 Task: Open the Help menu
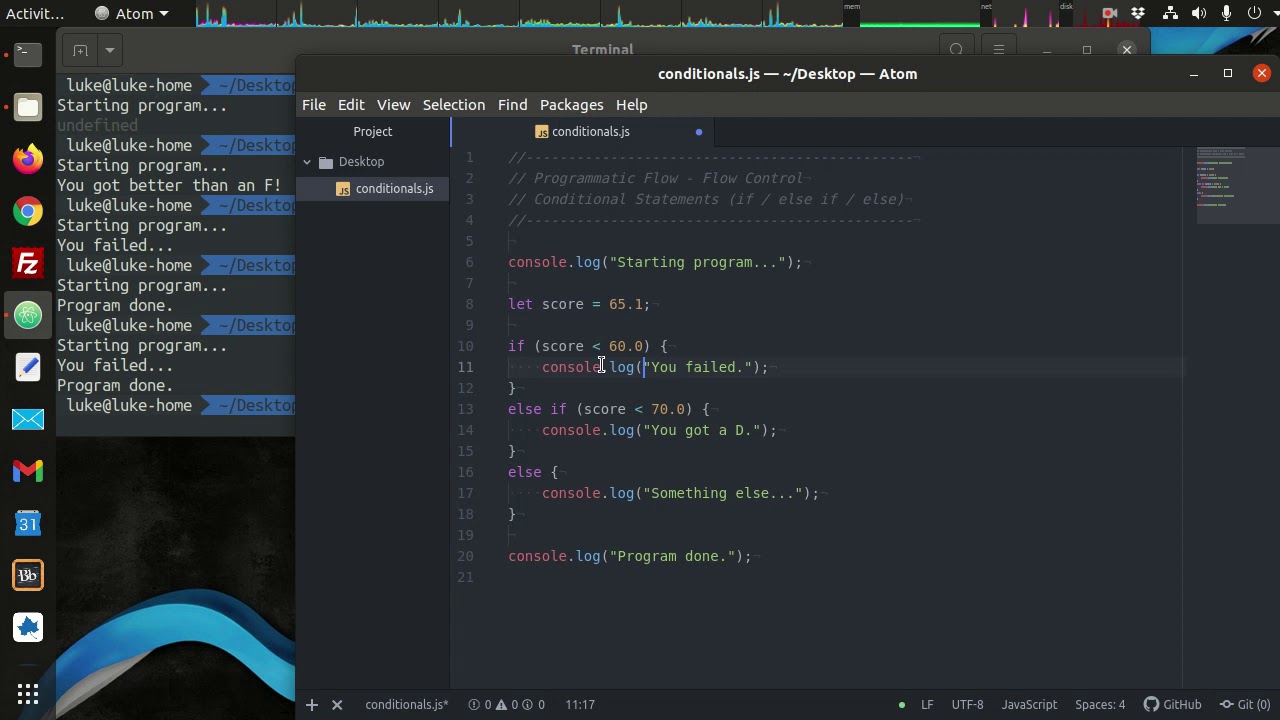(x=631, y=105)
